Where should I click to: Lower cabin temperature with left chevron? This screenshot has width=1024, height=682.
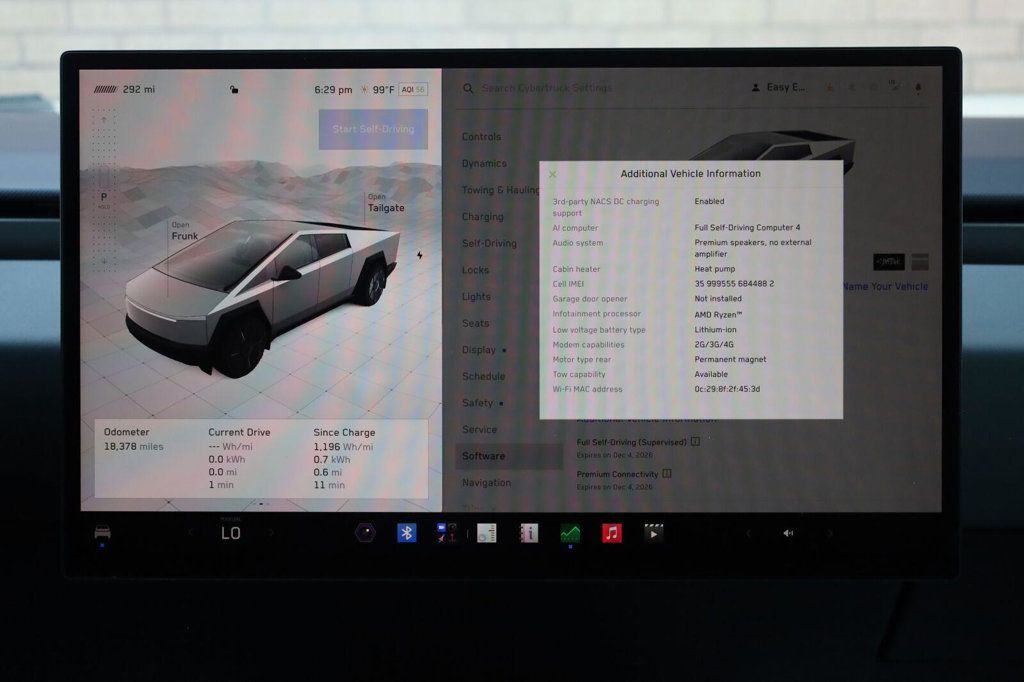[191, 533]
